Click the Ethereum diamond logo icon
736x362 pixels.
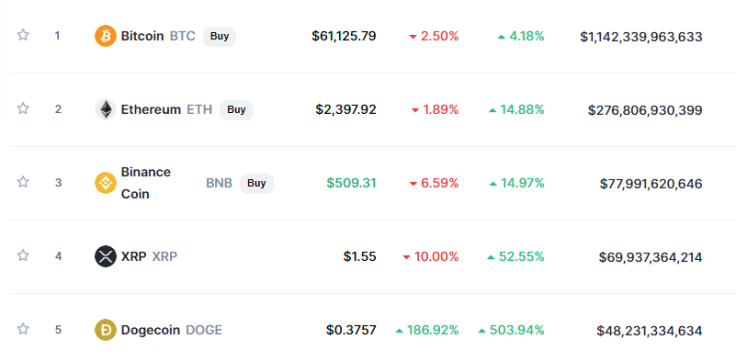pos(106,109)
